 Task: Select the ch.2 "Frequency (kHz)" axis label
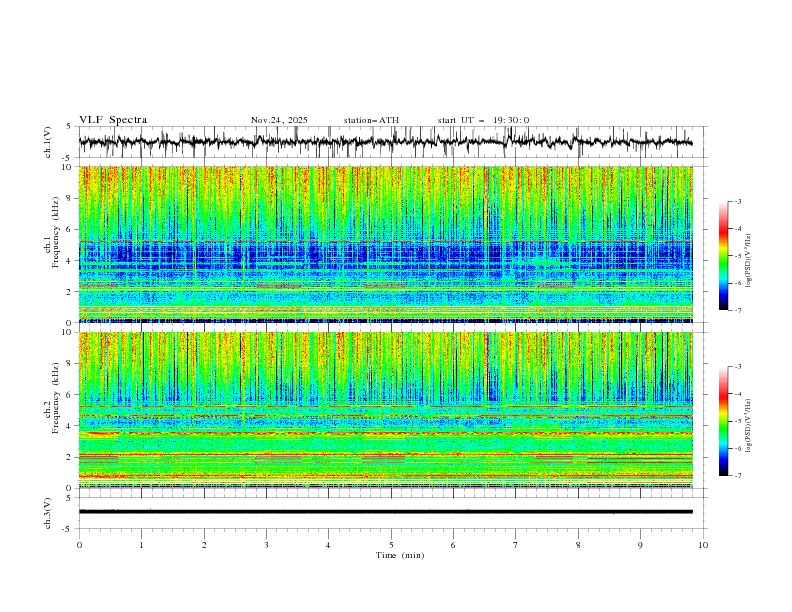pyautogui.click(x=57, y=398)
